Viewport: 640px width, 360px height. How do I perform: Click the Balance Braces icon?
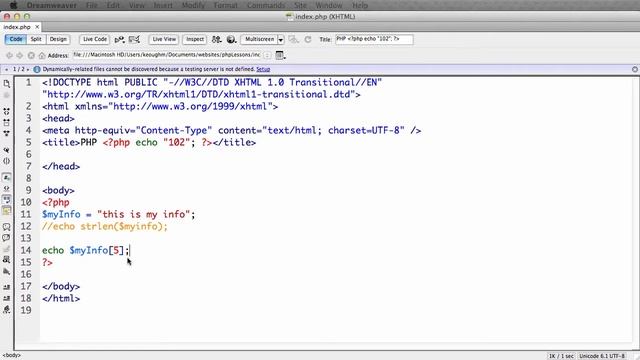click(x=7, y=161)
